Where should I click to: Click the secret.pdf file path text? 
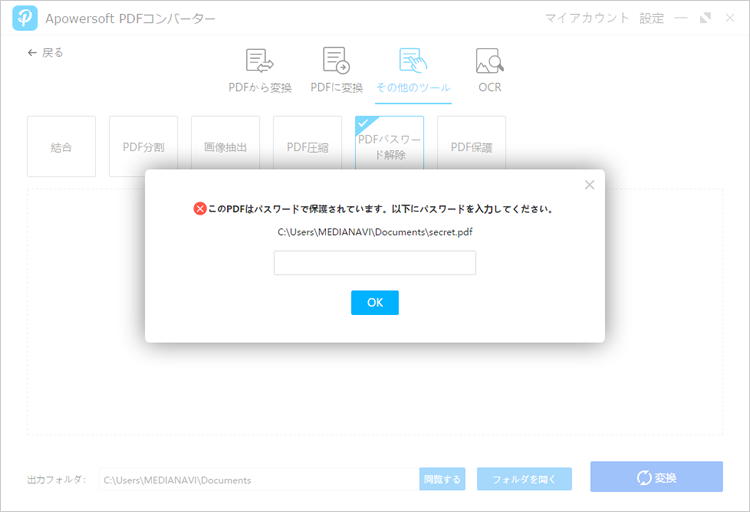(x=375, y=232)
